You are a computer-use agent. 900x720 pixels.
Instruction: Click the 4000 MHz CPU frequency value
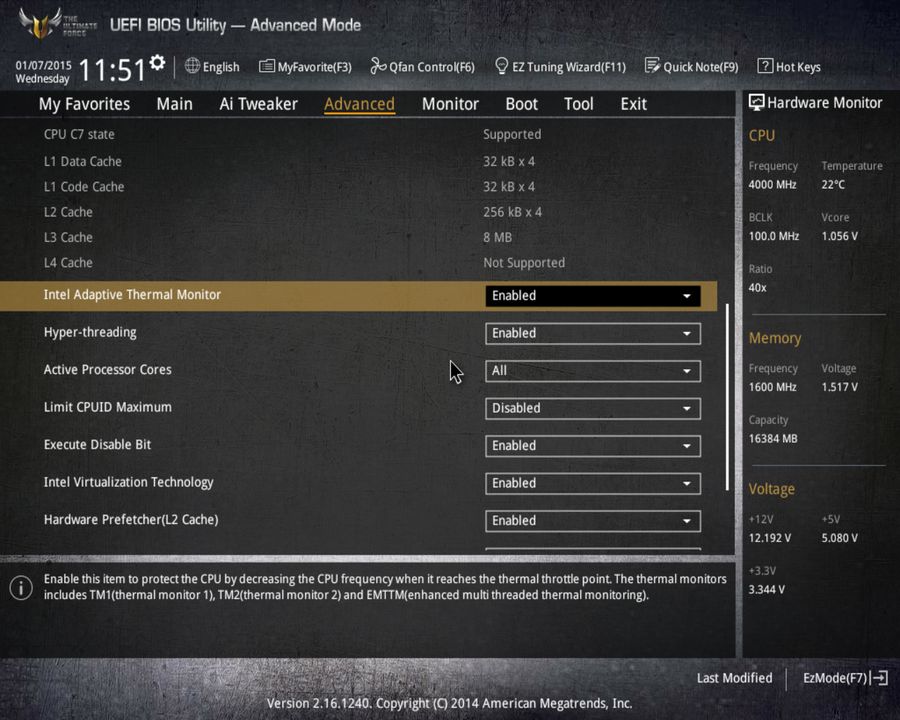point(773,184)
